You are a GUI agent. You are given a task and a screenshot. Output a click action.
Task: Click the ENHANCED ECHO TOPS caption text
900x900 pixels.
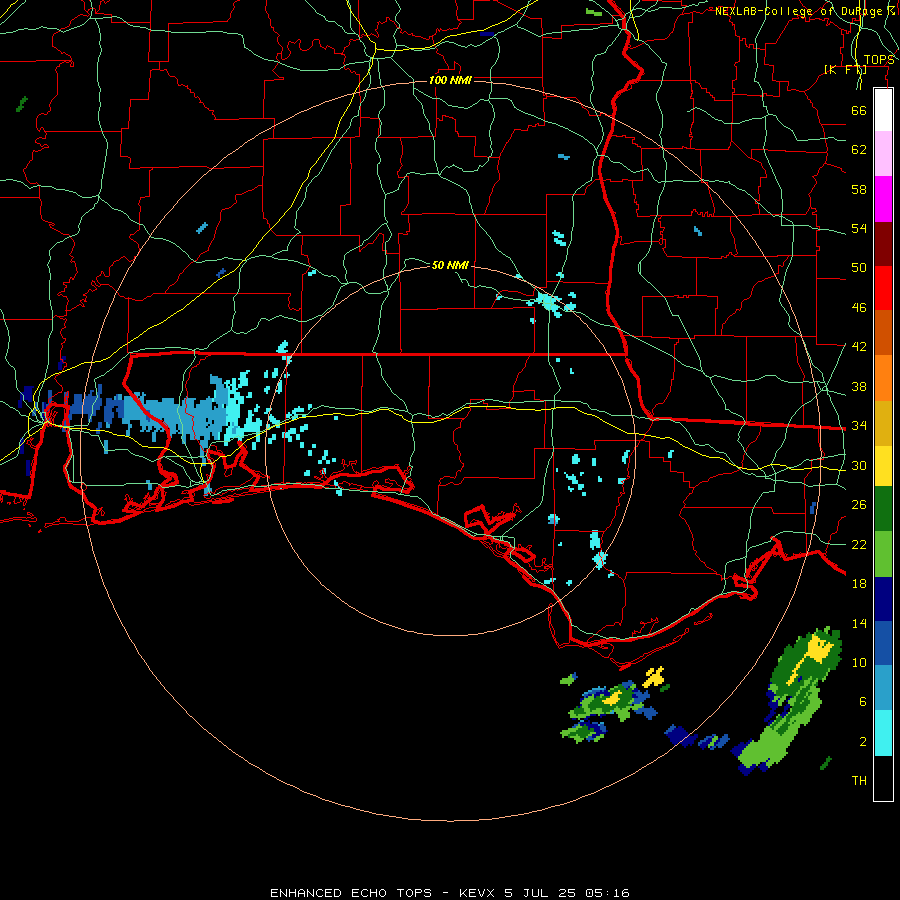[351, 893]
